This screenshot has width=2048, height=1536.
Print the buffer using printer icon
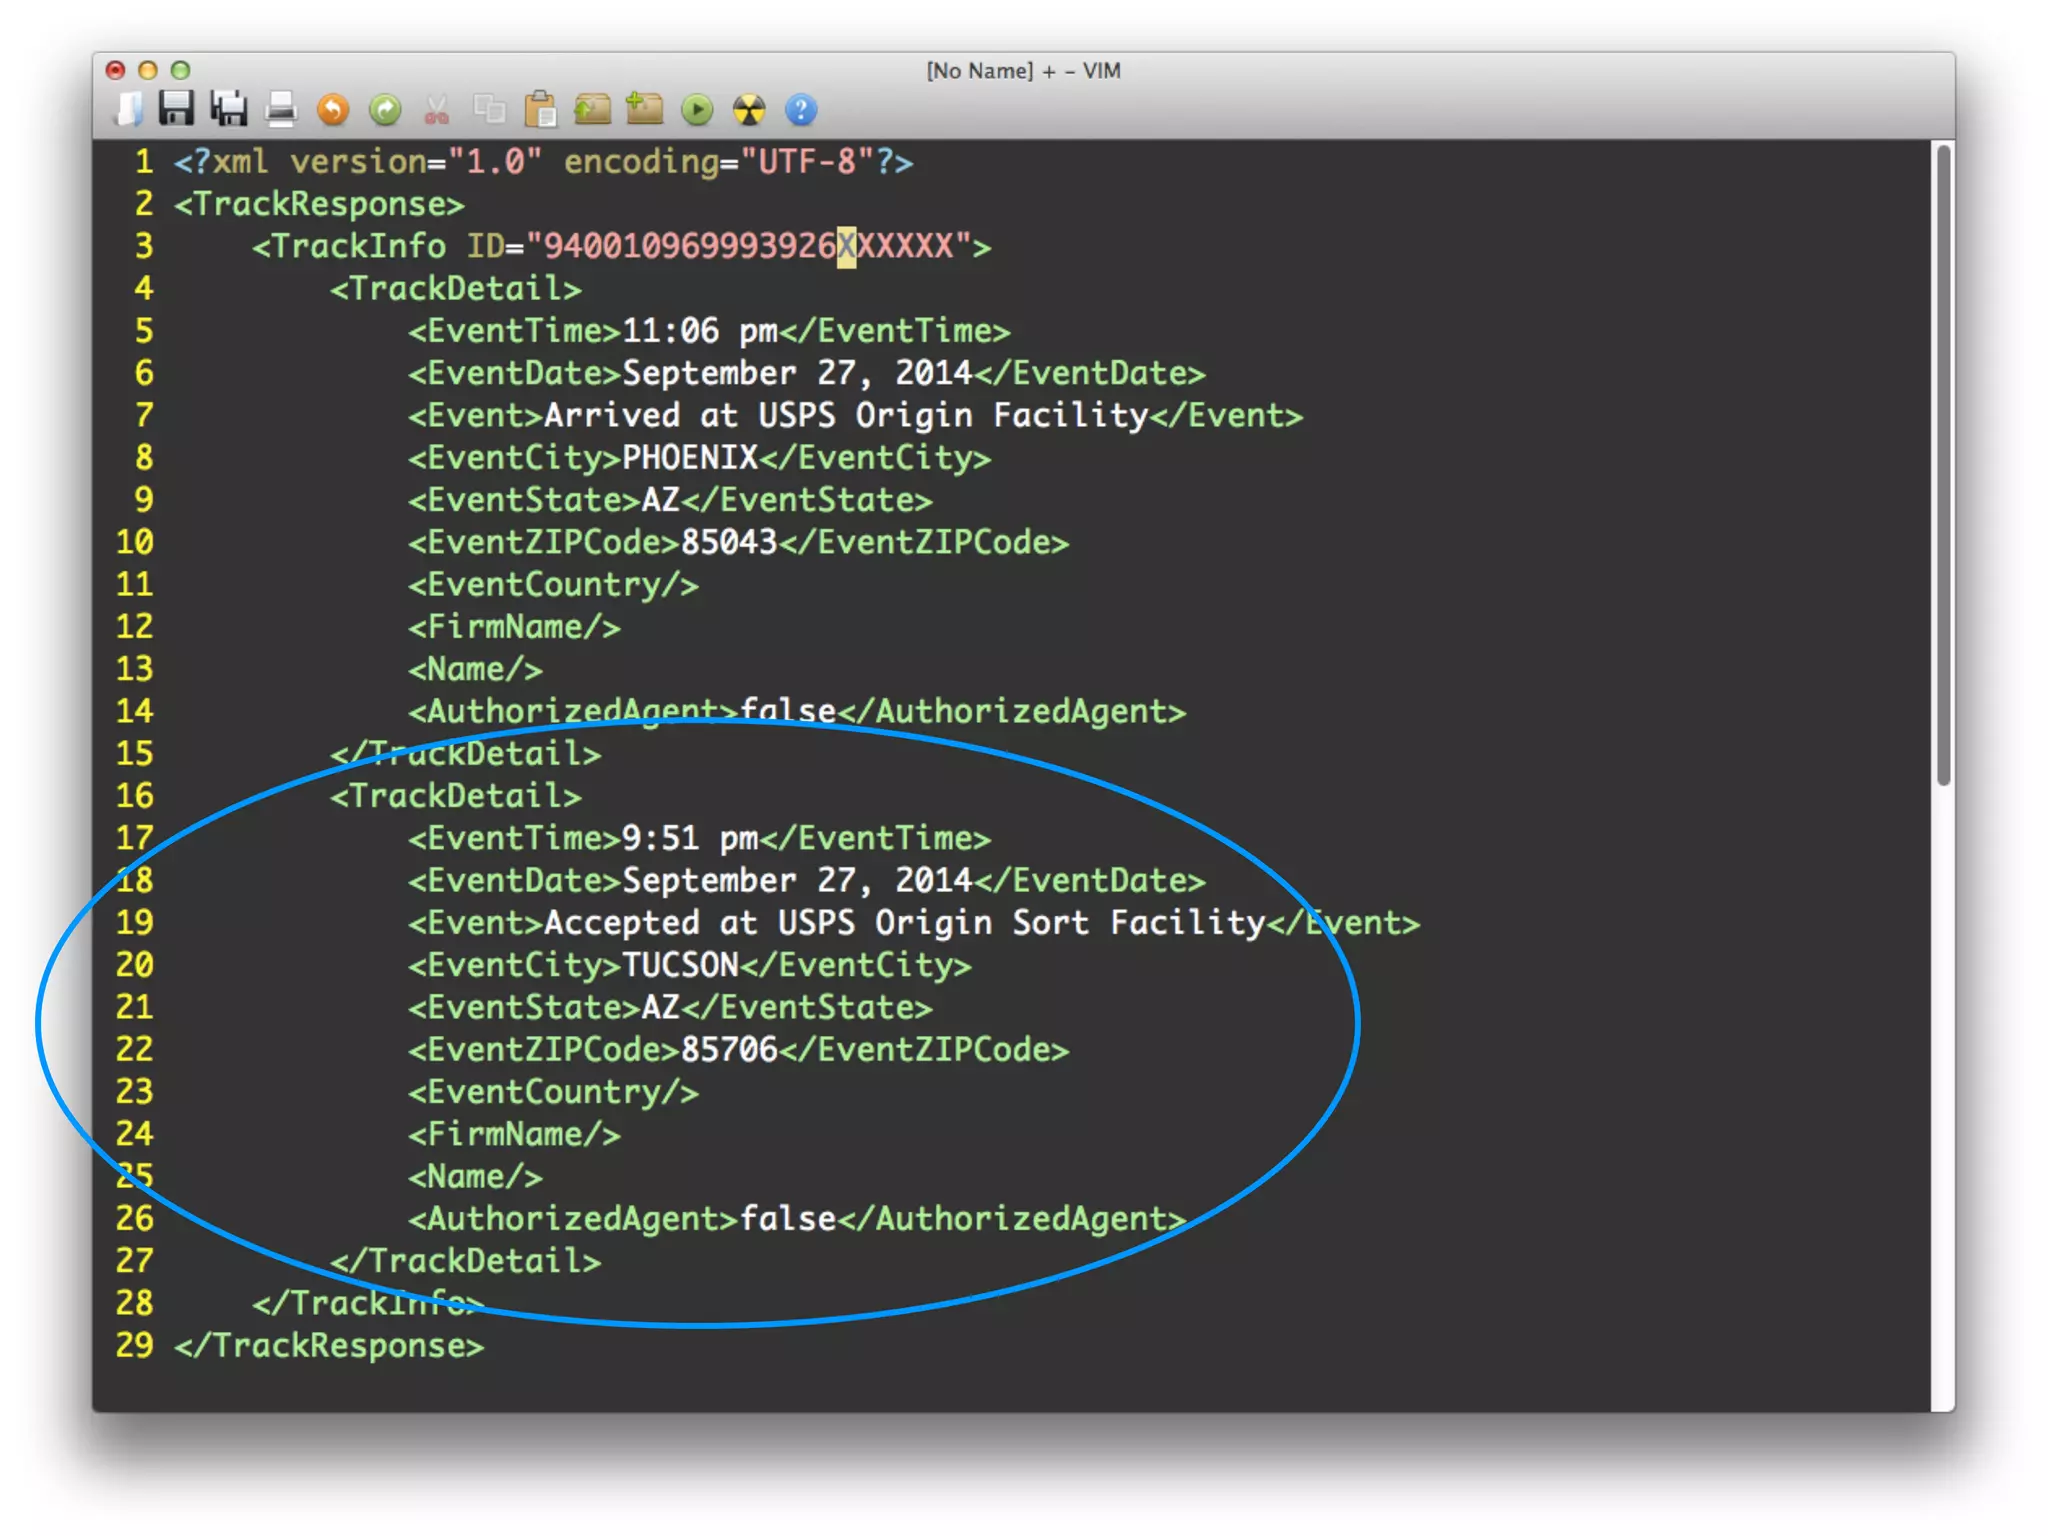click(x=281, y=109)
